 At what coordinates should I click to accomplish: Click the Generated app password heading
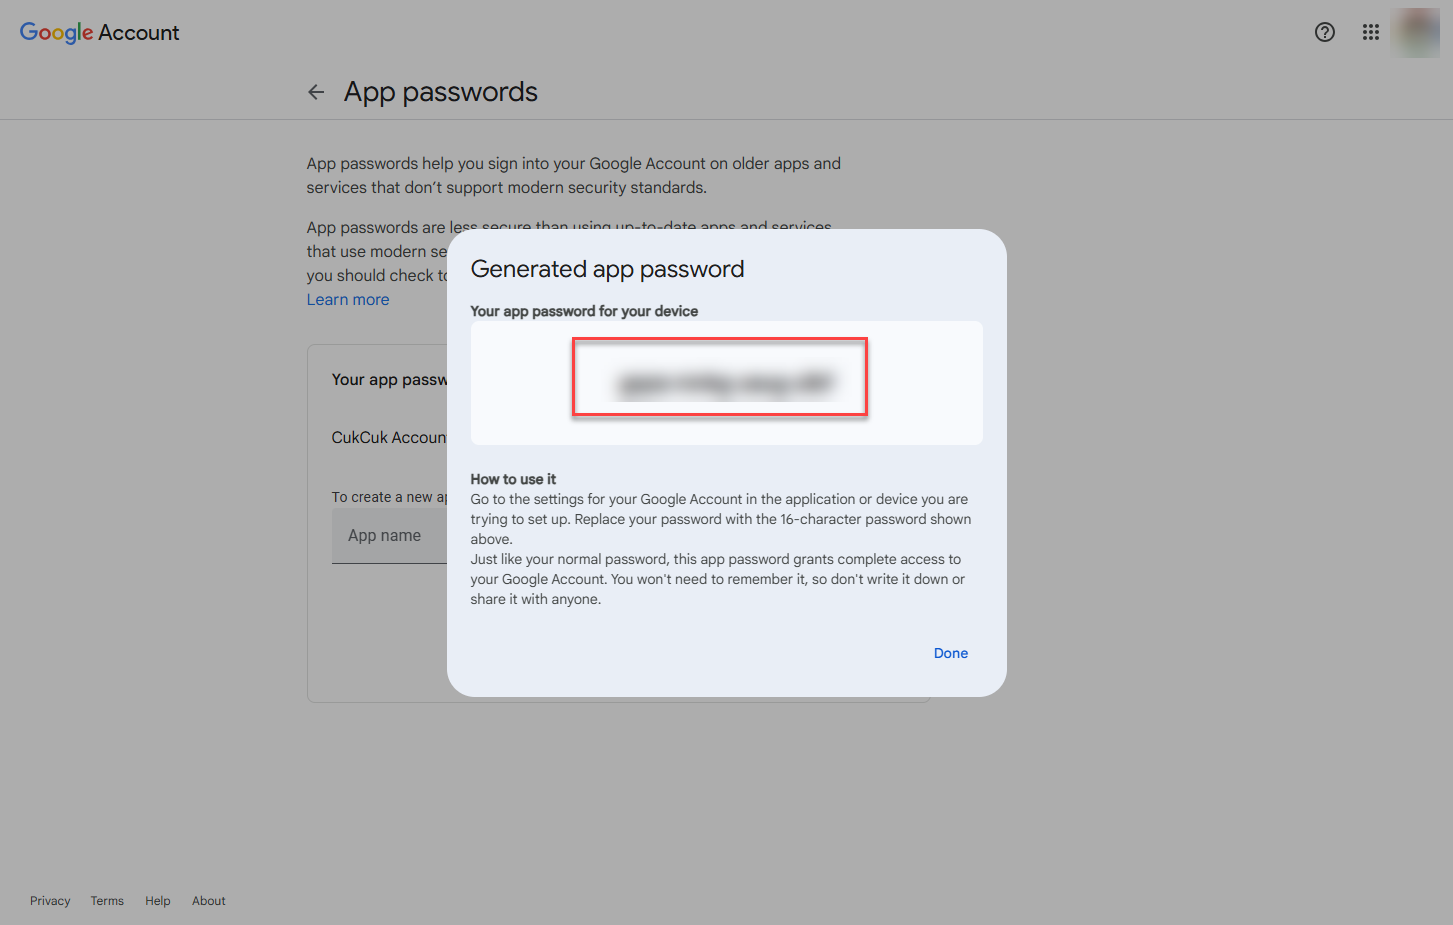point(608,269)
